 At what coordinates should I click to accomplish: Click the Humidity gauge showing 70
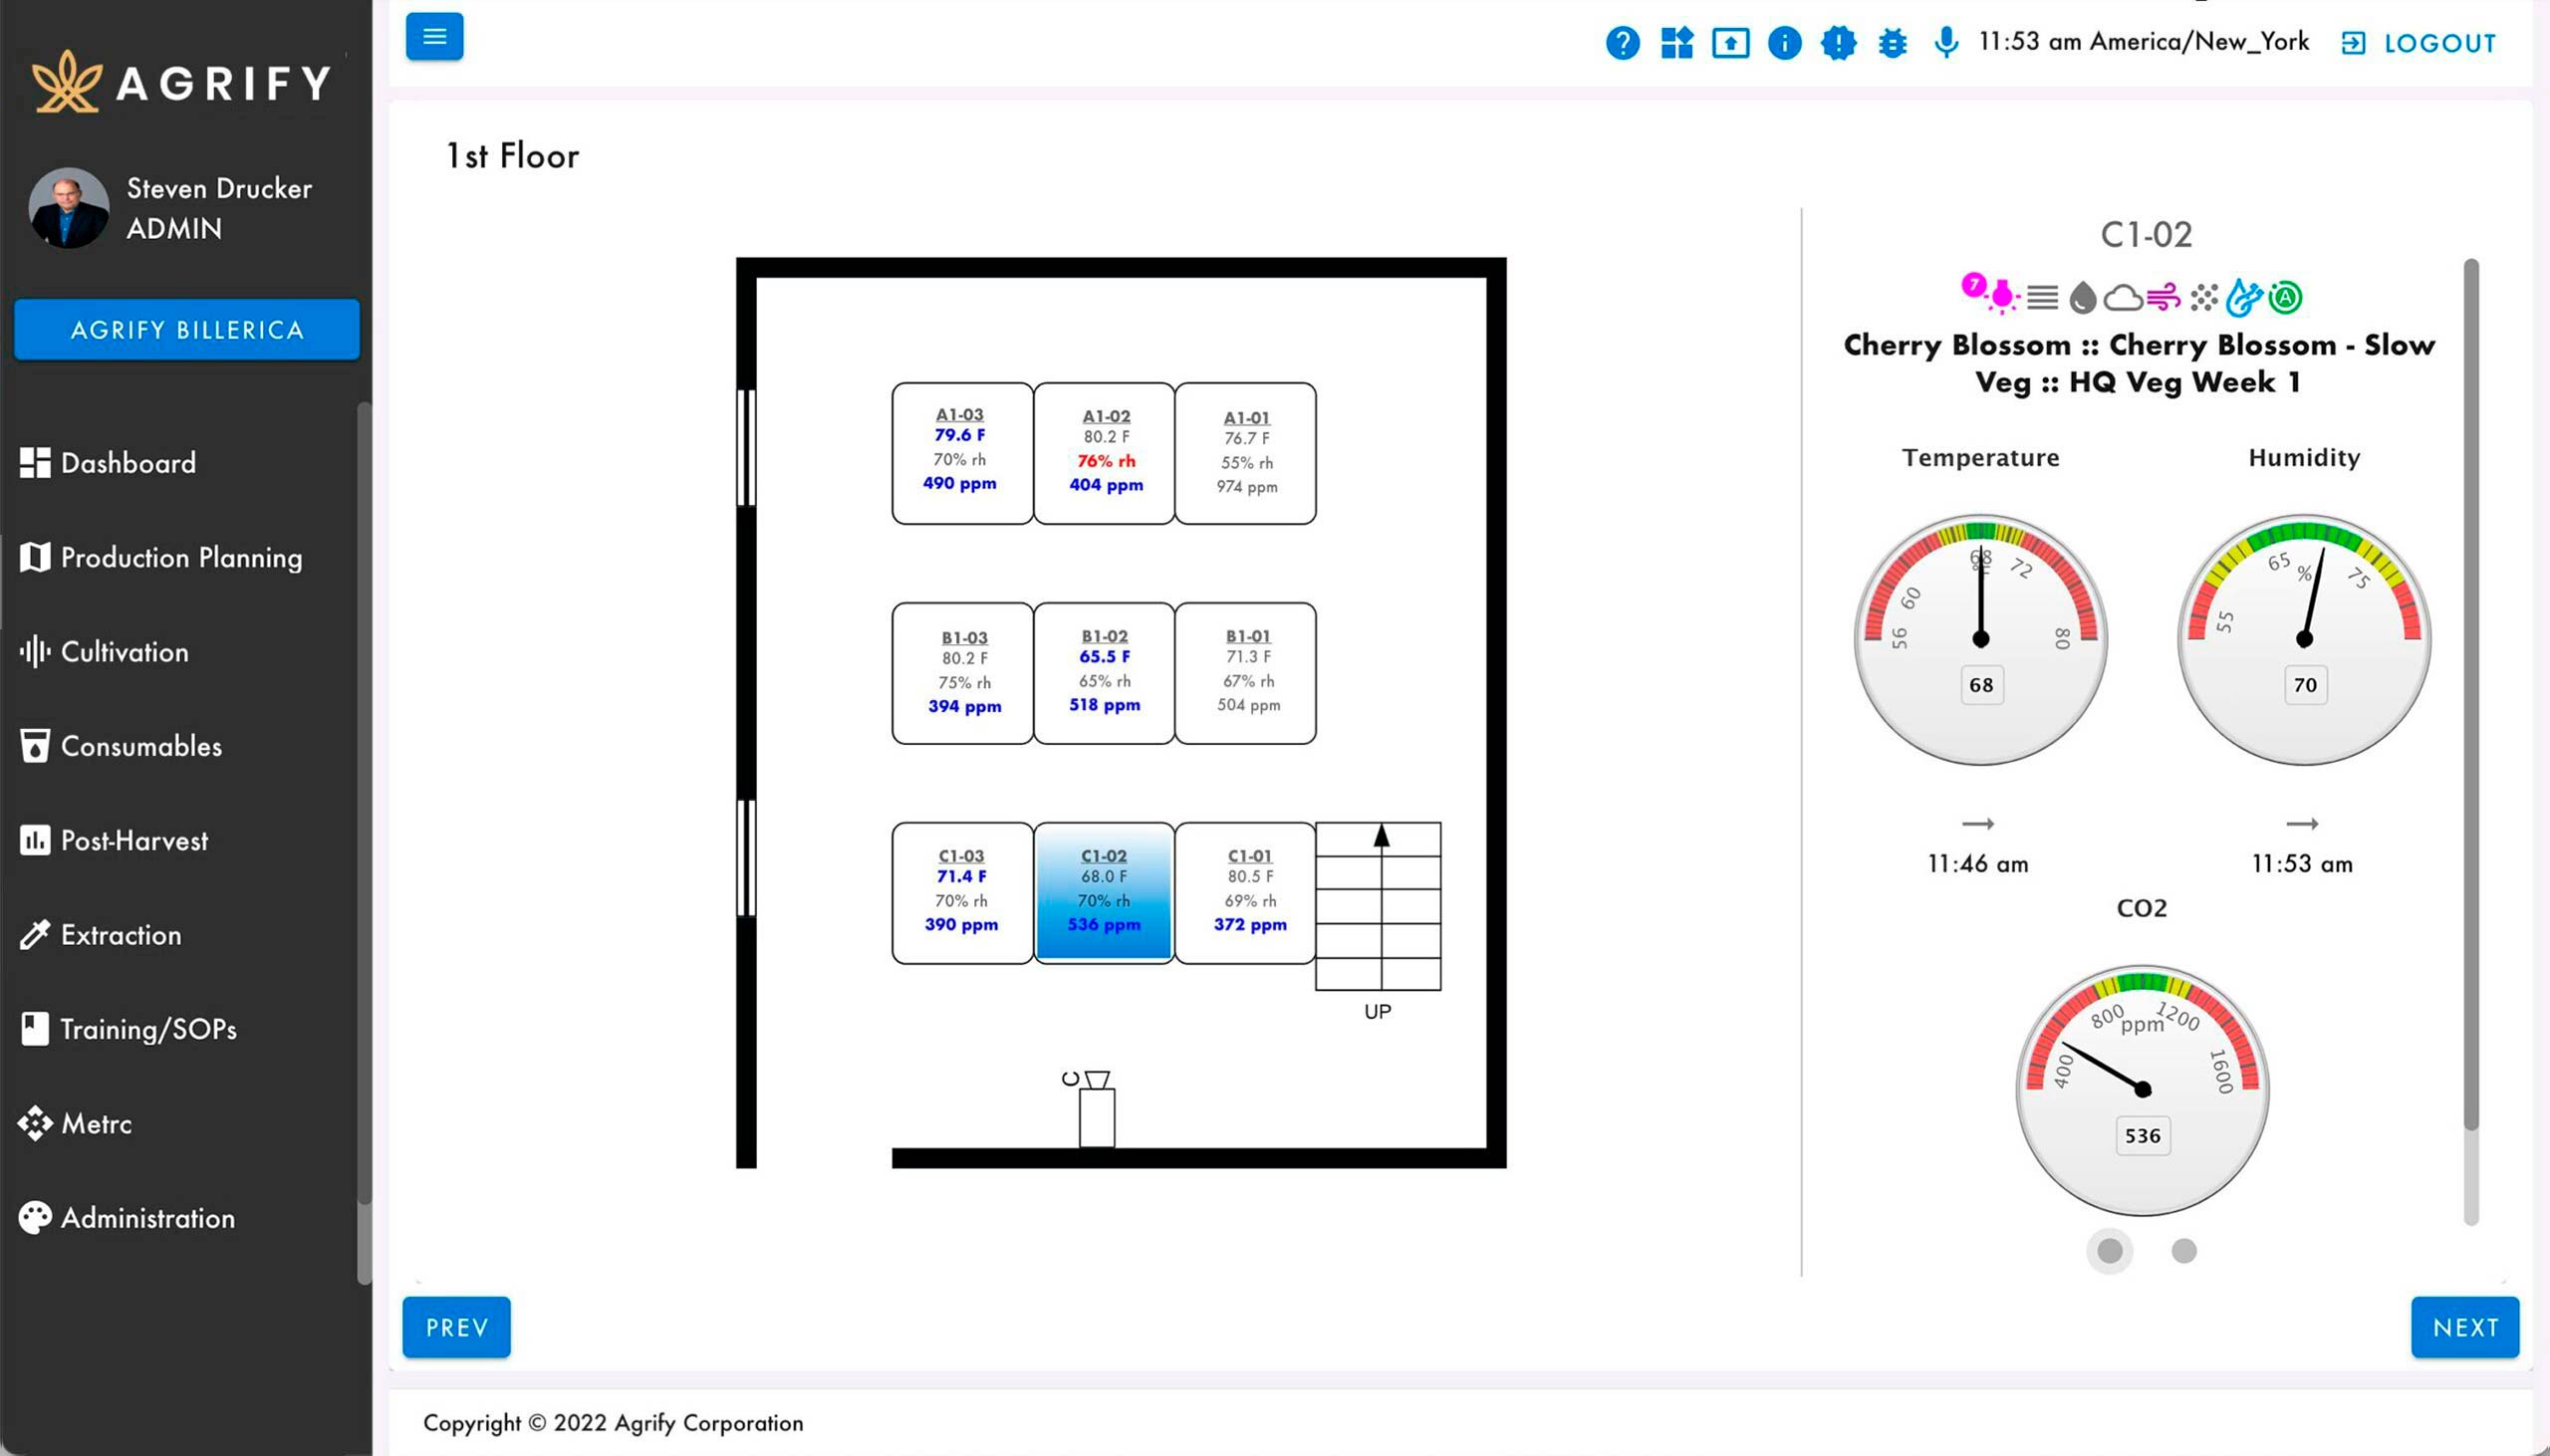(2304, 640)
